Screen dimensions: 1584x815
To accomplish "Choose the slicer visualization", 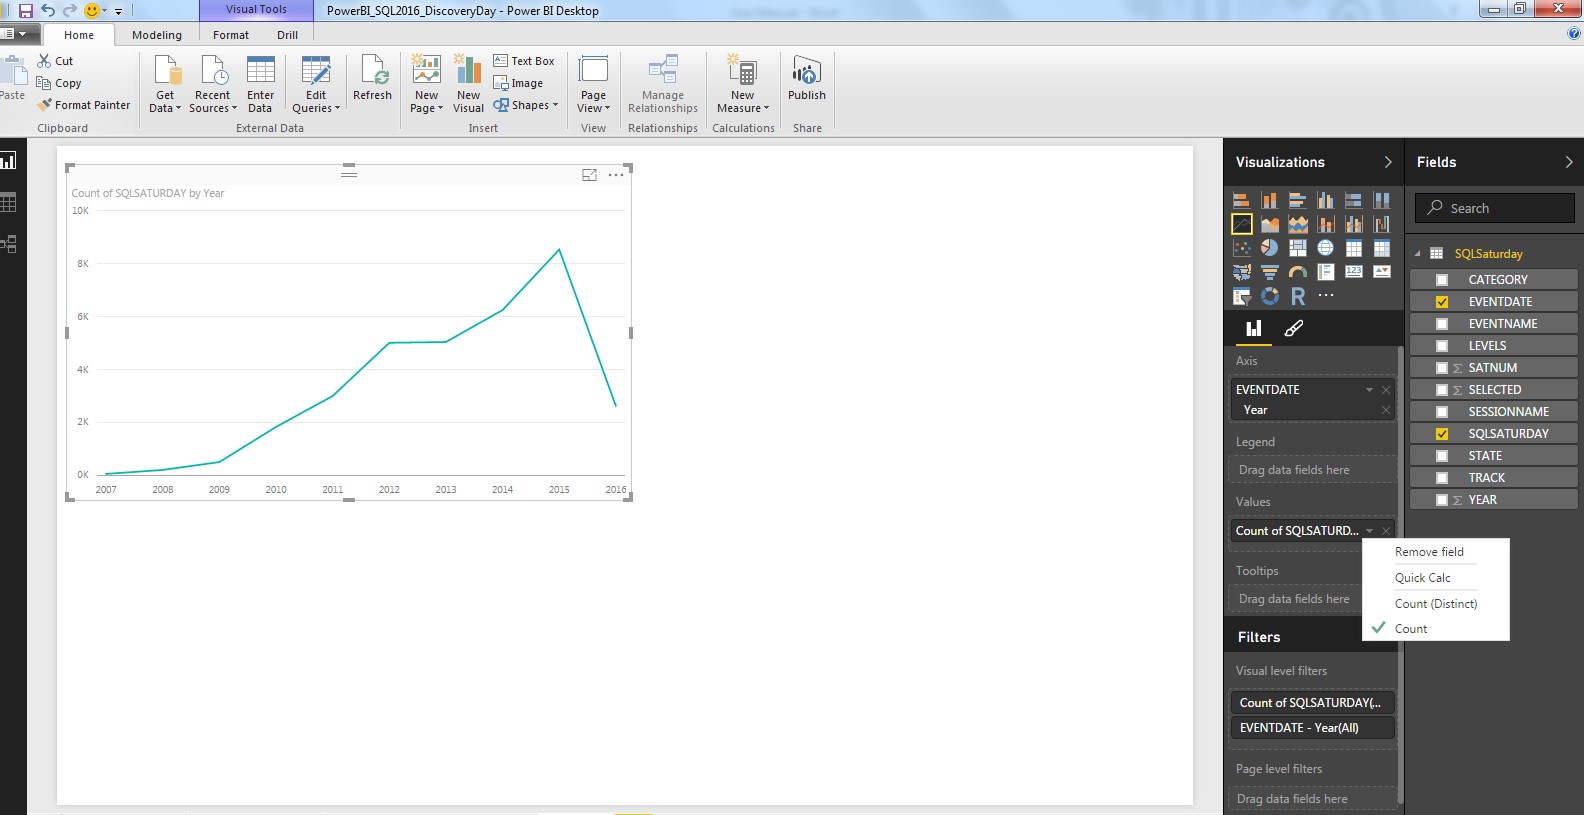I will click(1241, 296).
